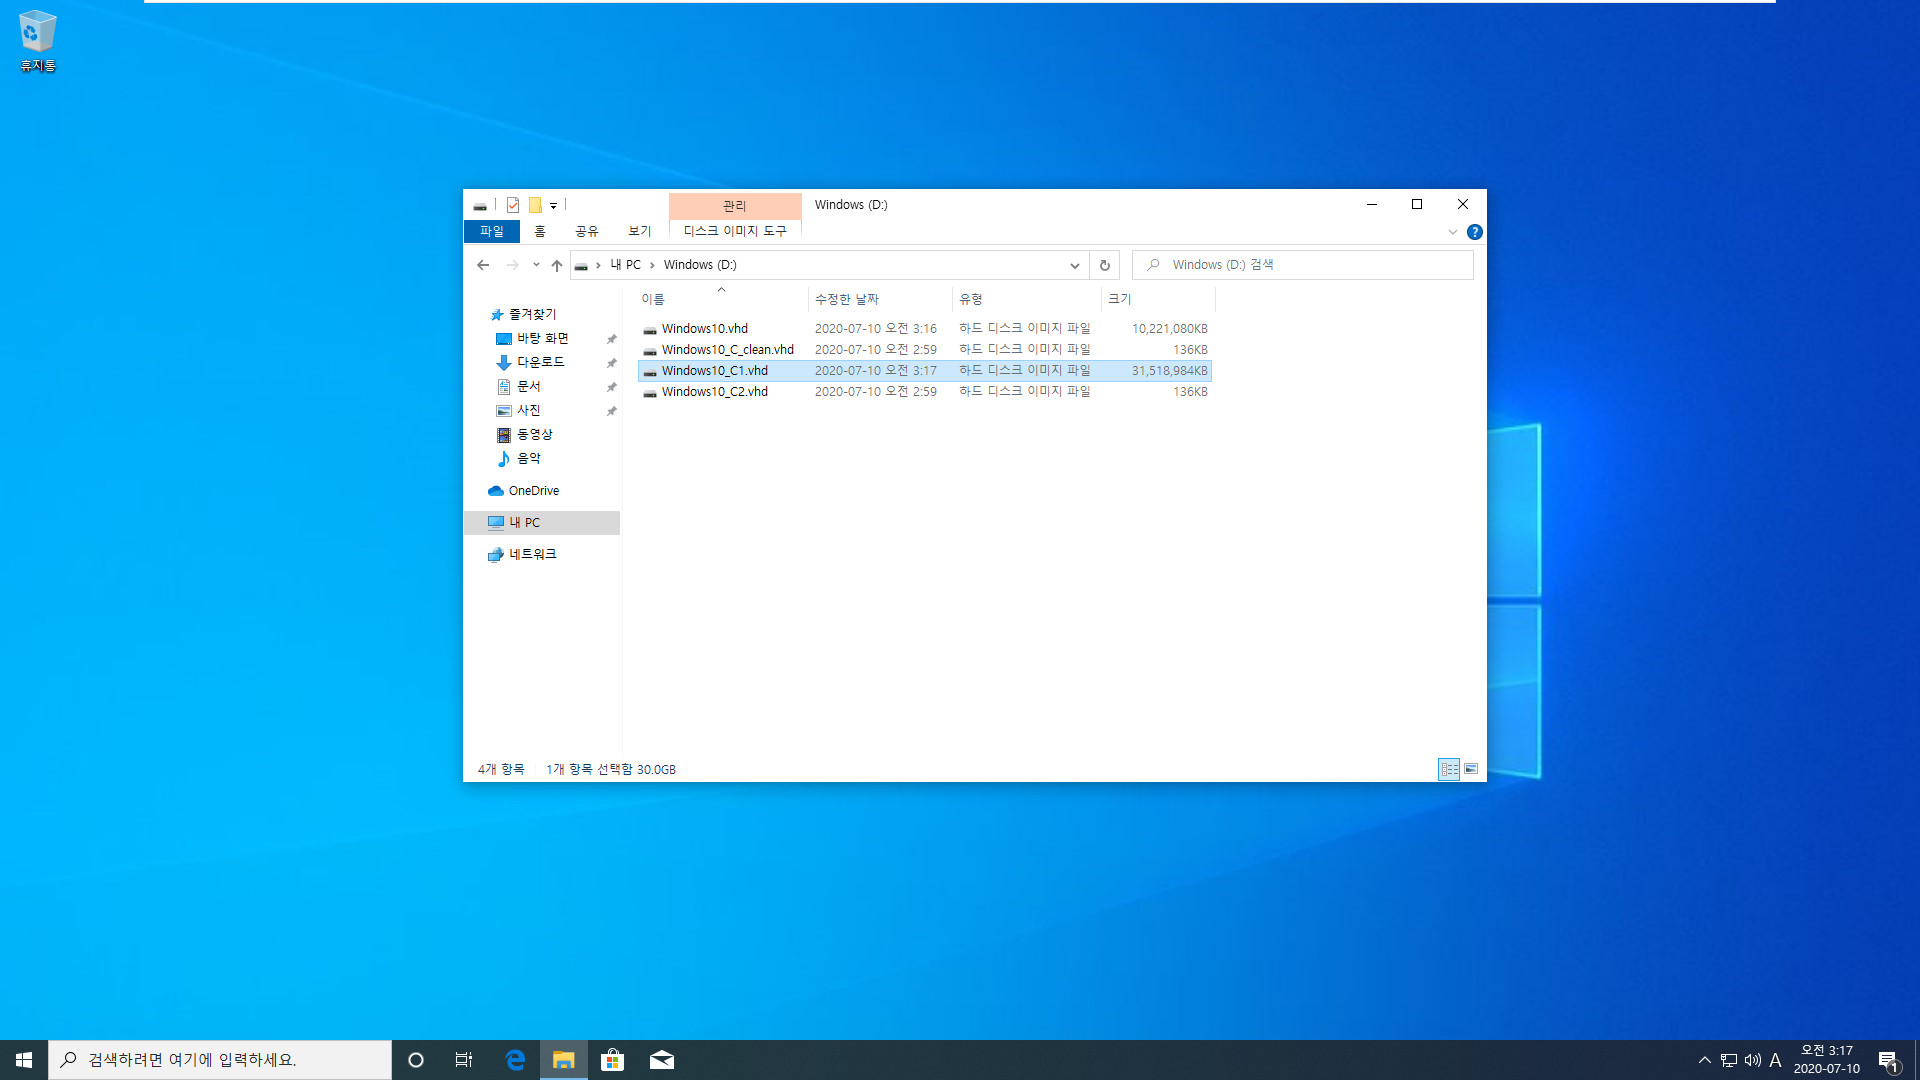Image resolution: width=1920 pixels, height=1080 pixels.
Task: Click the Properties quick access toolbar icon
Action: click(513, 205)
